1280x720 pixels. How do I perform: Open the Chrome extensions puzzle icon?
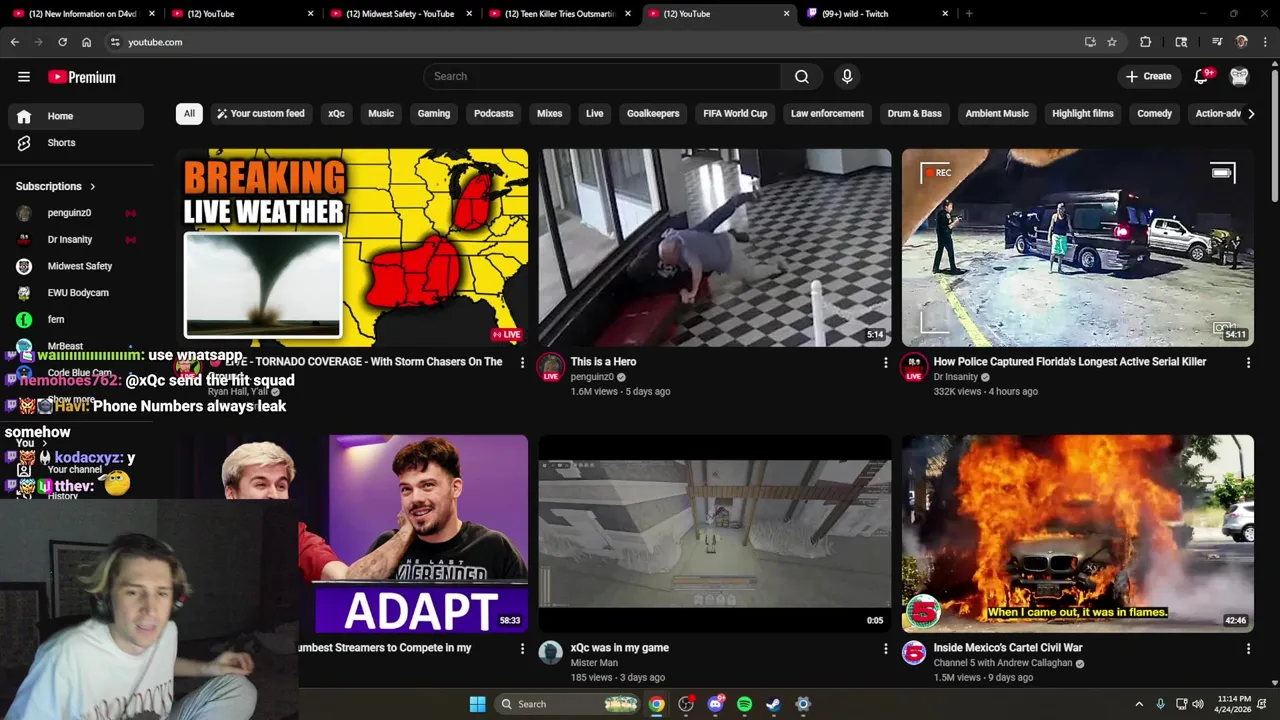coord(1146,42)
